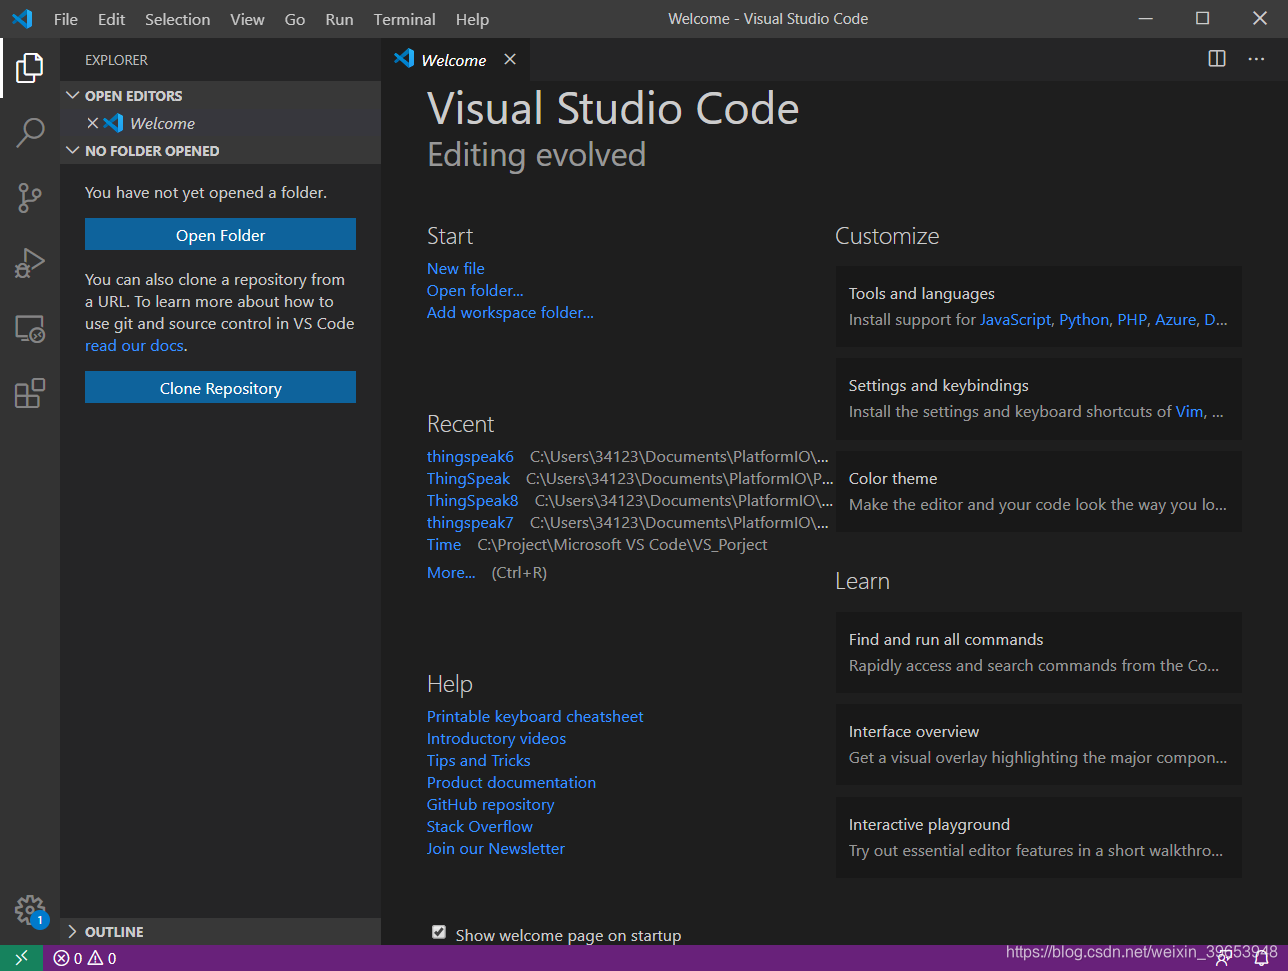Expand the Outline section
Screen dimensions: 1288x971
[72, 931]
